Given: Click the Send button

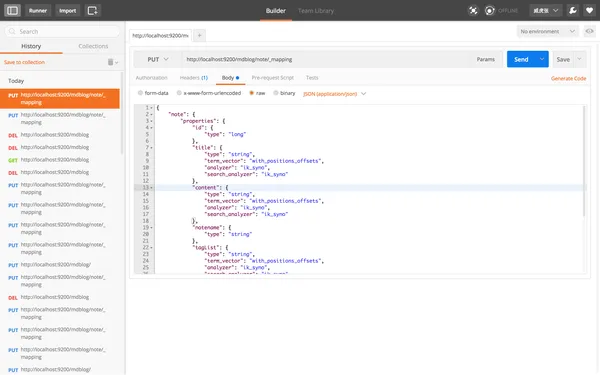Looking at the screenshot, I should click(521, 59).
